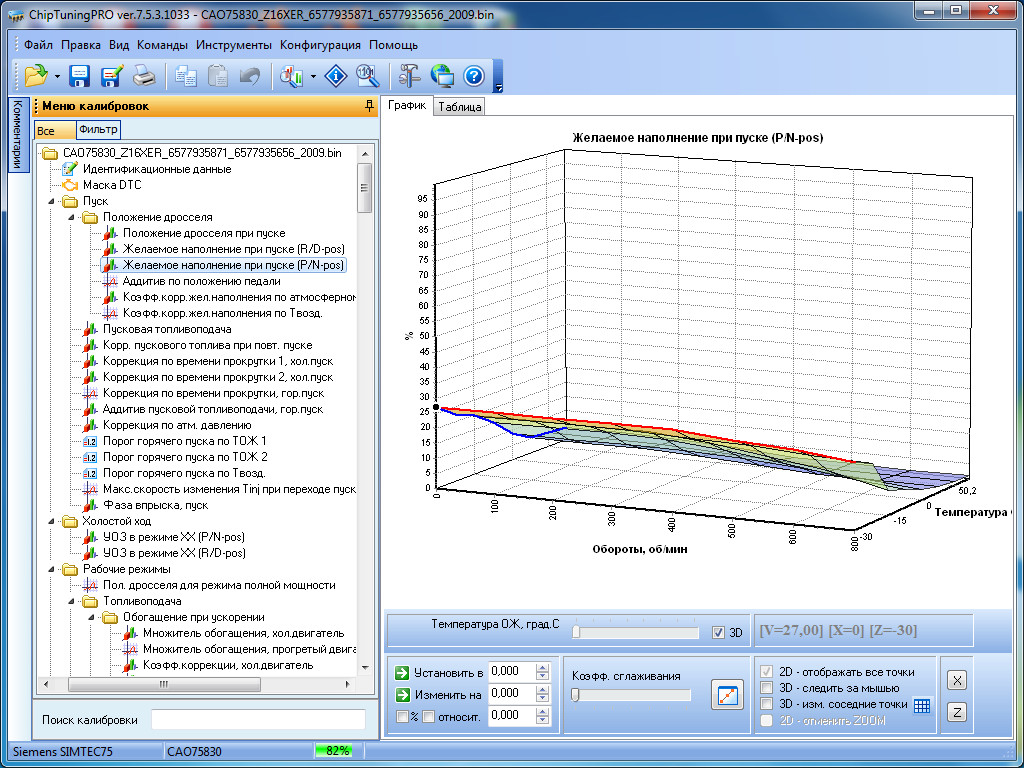Open the dropdown arrow next to the open folder icon
1024x768 pixels.
(57, 76)
